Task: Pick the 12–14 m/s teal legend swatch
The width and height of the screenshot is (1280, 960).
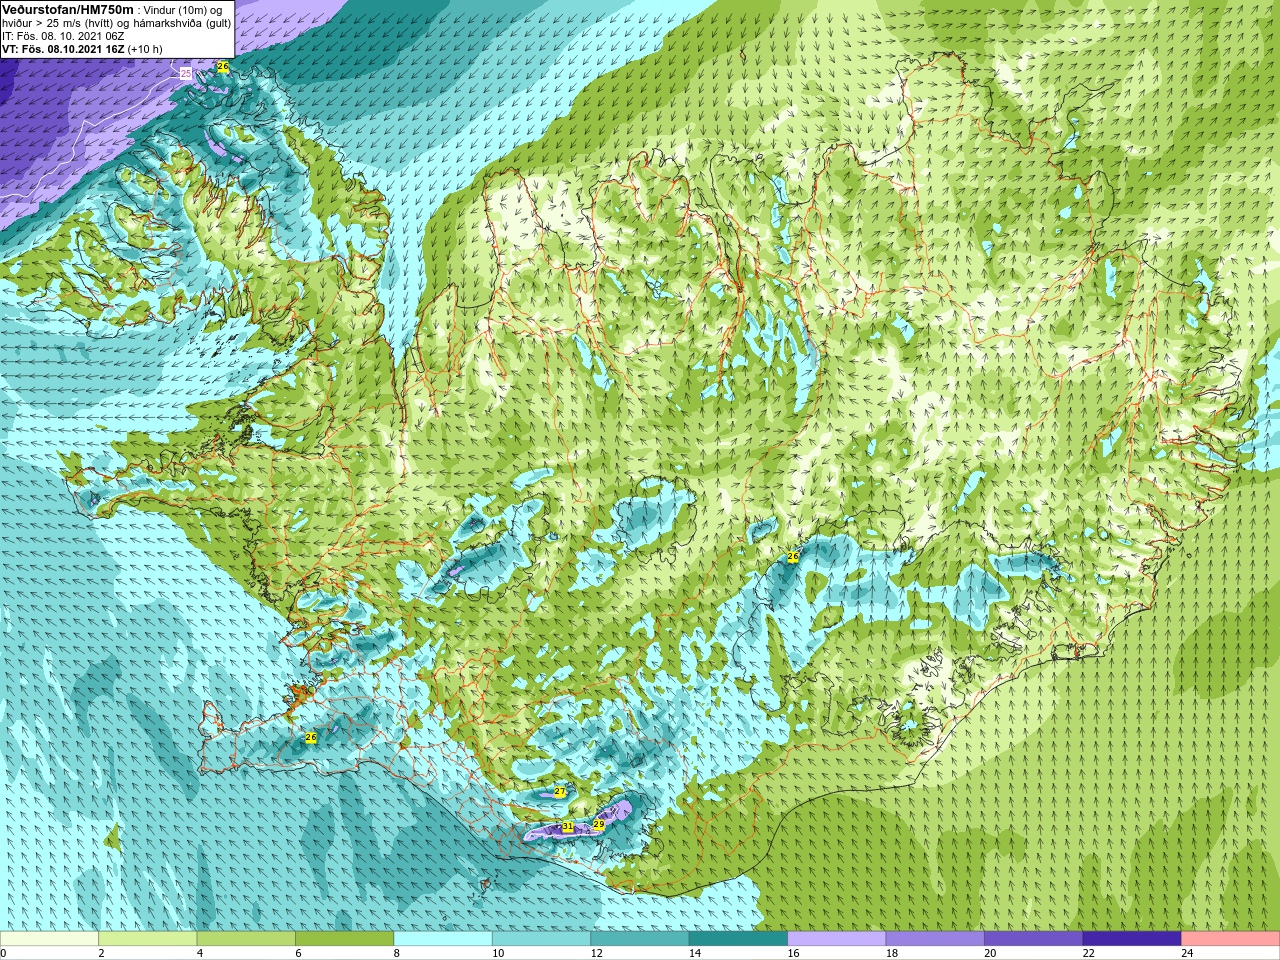Action: pyautogui.click(x=640, y=939)
